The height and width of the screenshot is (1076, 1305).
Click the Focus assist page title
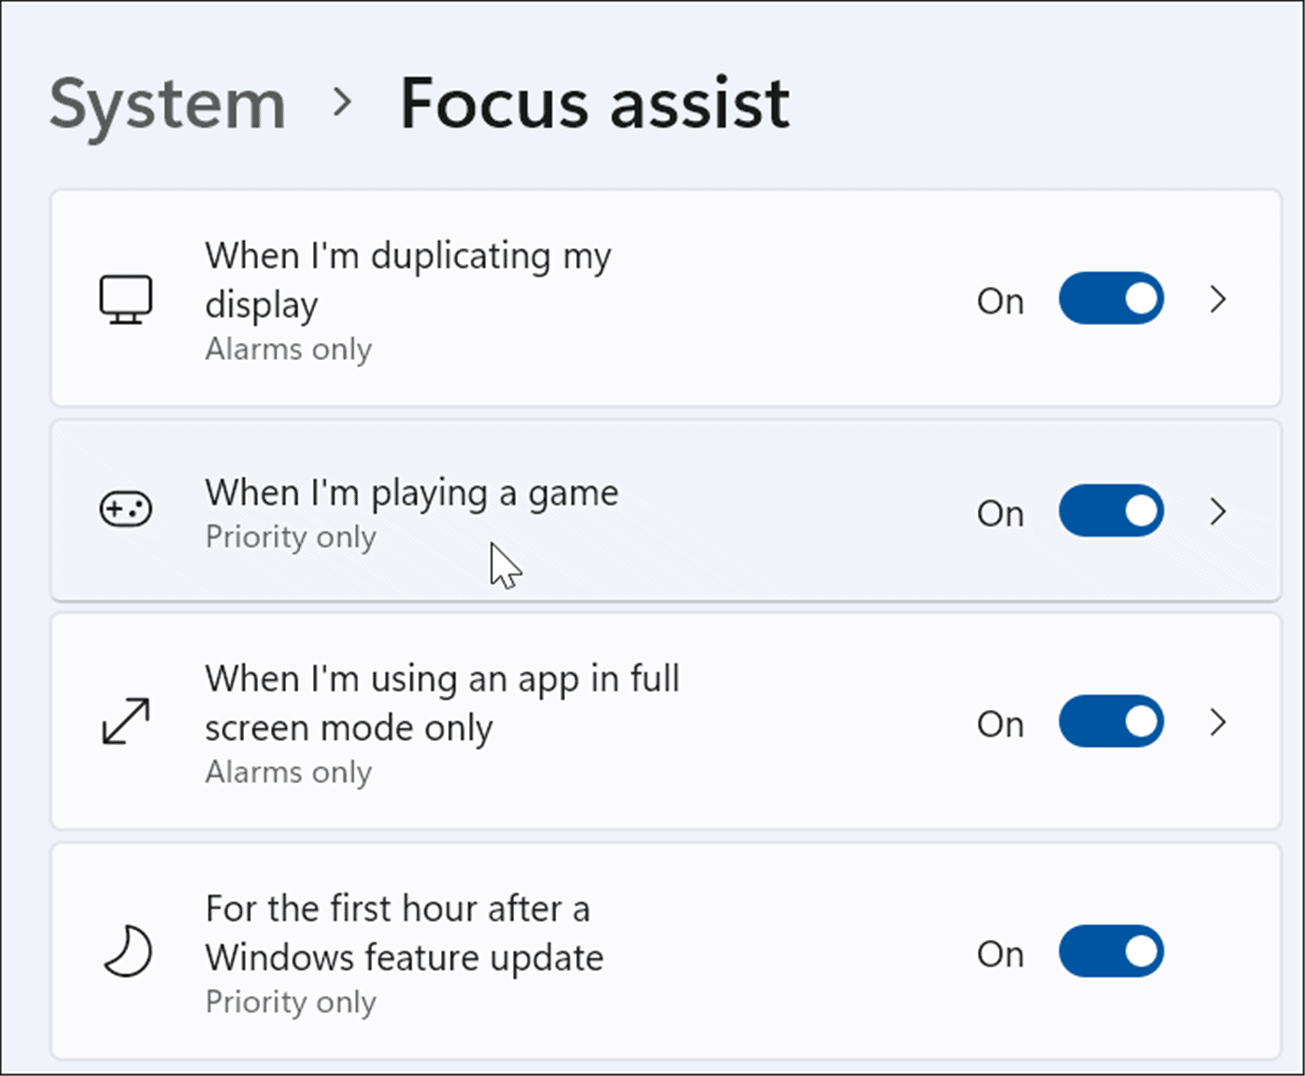click(x=594, y=103)
